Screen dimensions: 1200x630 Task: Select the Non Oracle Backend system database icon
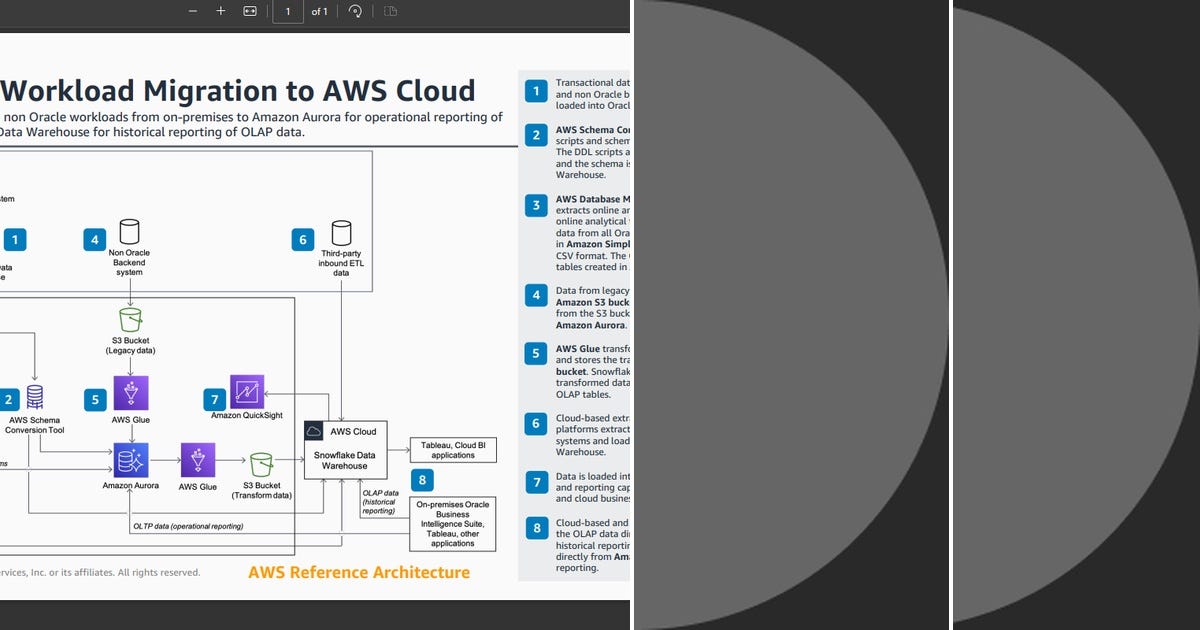pyautogui.click(x=129, y=233)
